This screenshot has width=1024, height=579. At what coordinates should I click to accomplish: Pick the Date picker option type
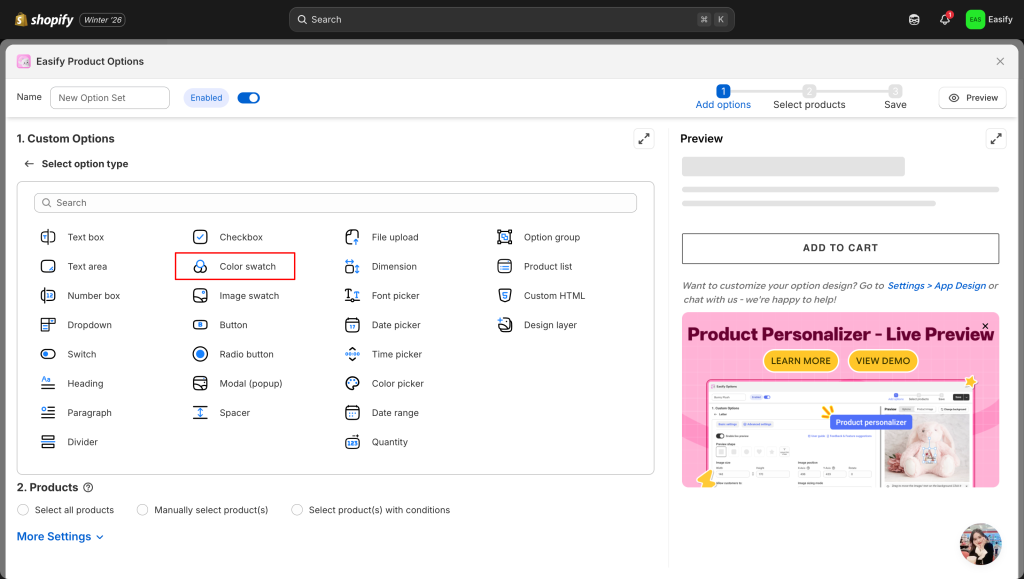click(x=395, y=325)
